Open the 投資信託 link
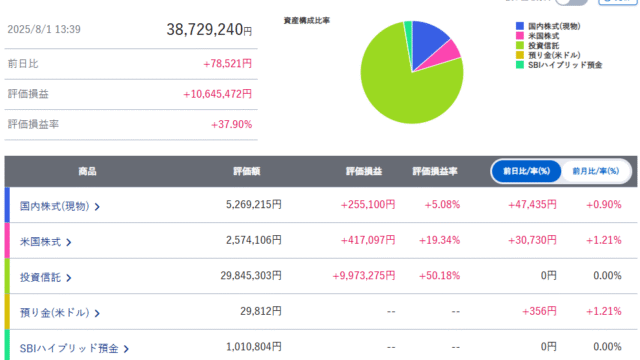Viewport: 640px width, 360px height. click(x=40, y=278)
